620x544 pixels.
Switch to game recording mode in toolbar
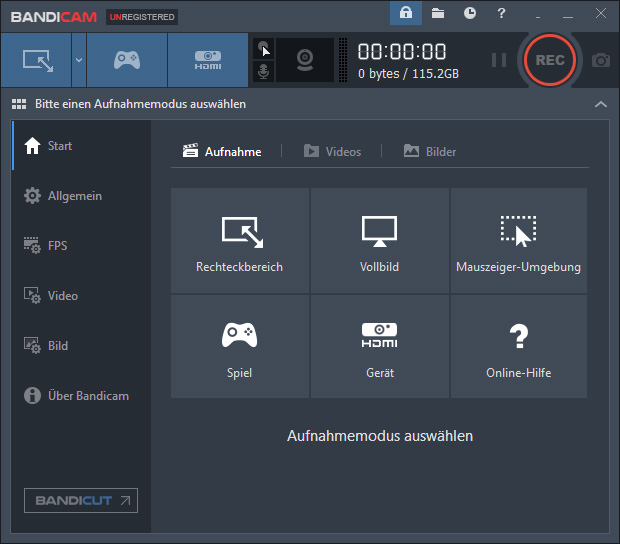tap(127, 60)
